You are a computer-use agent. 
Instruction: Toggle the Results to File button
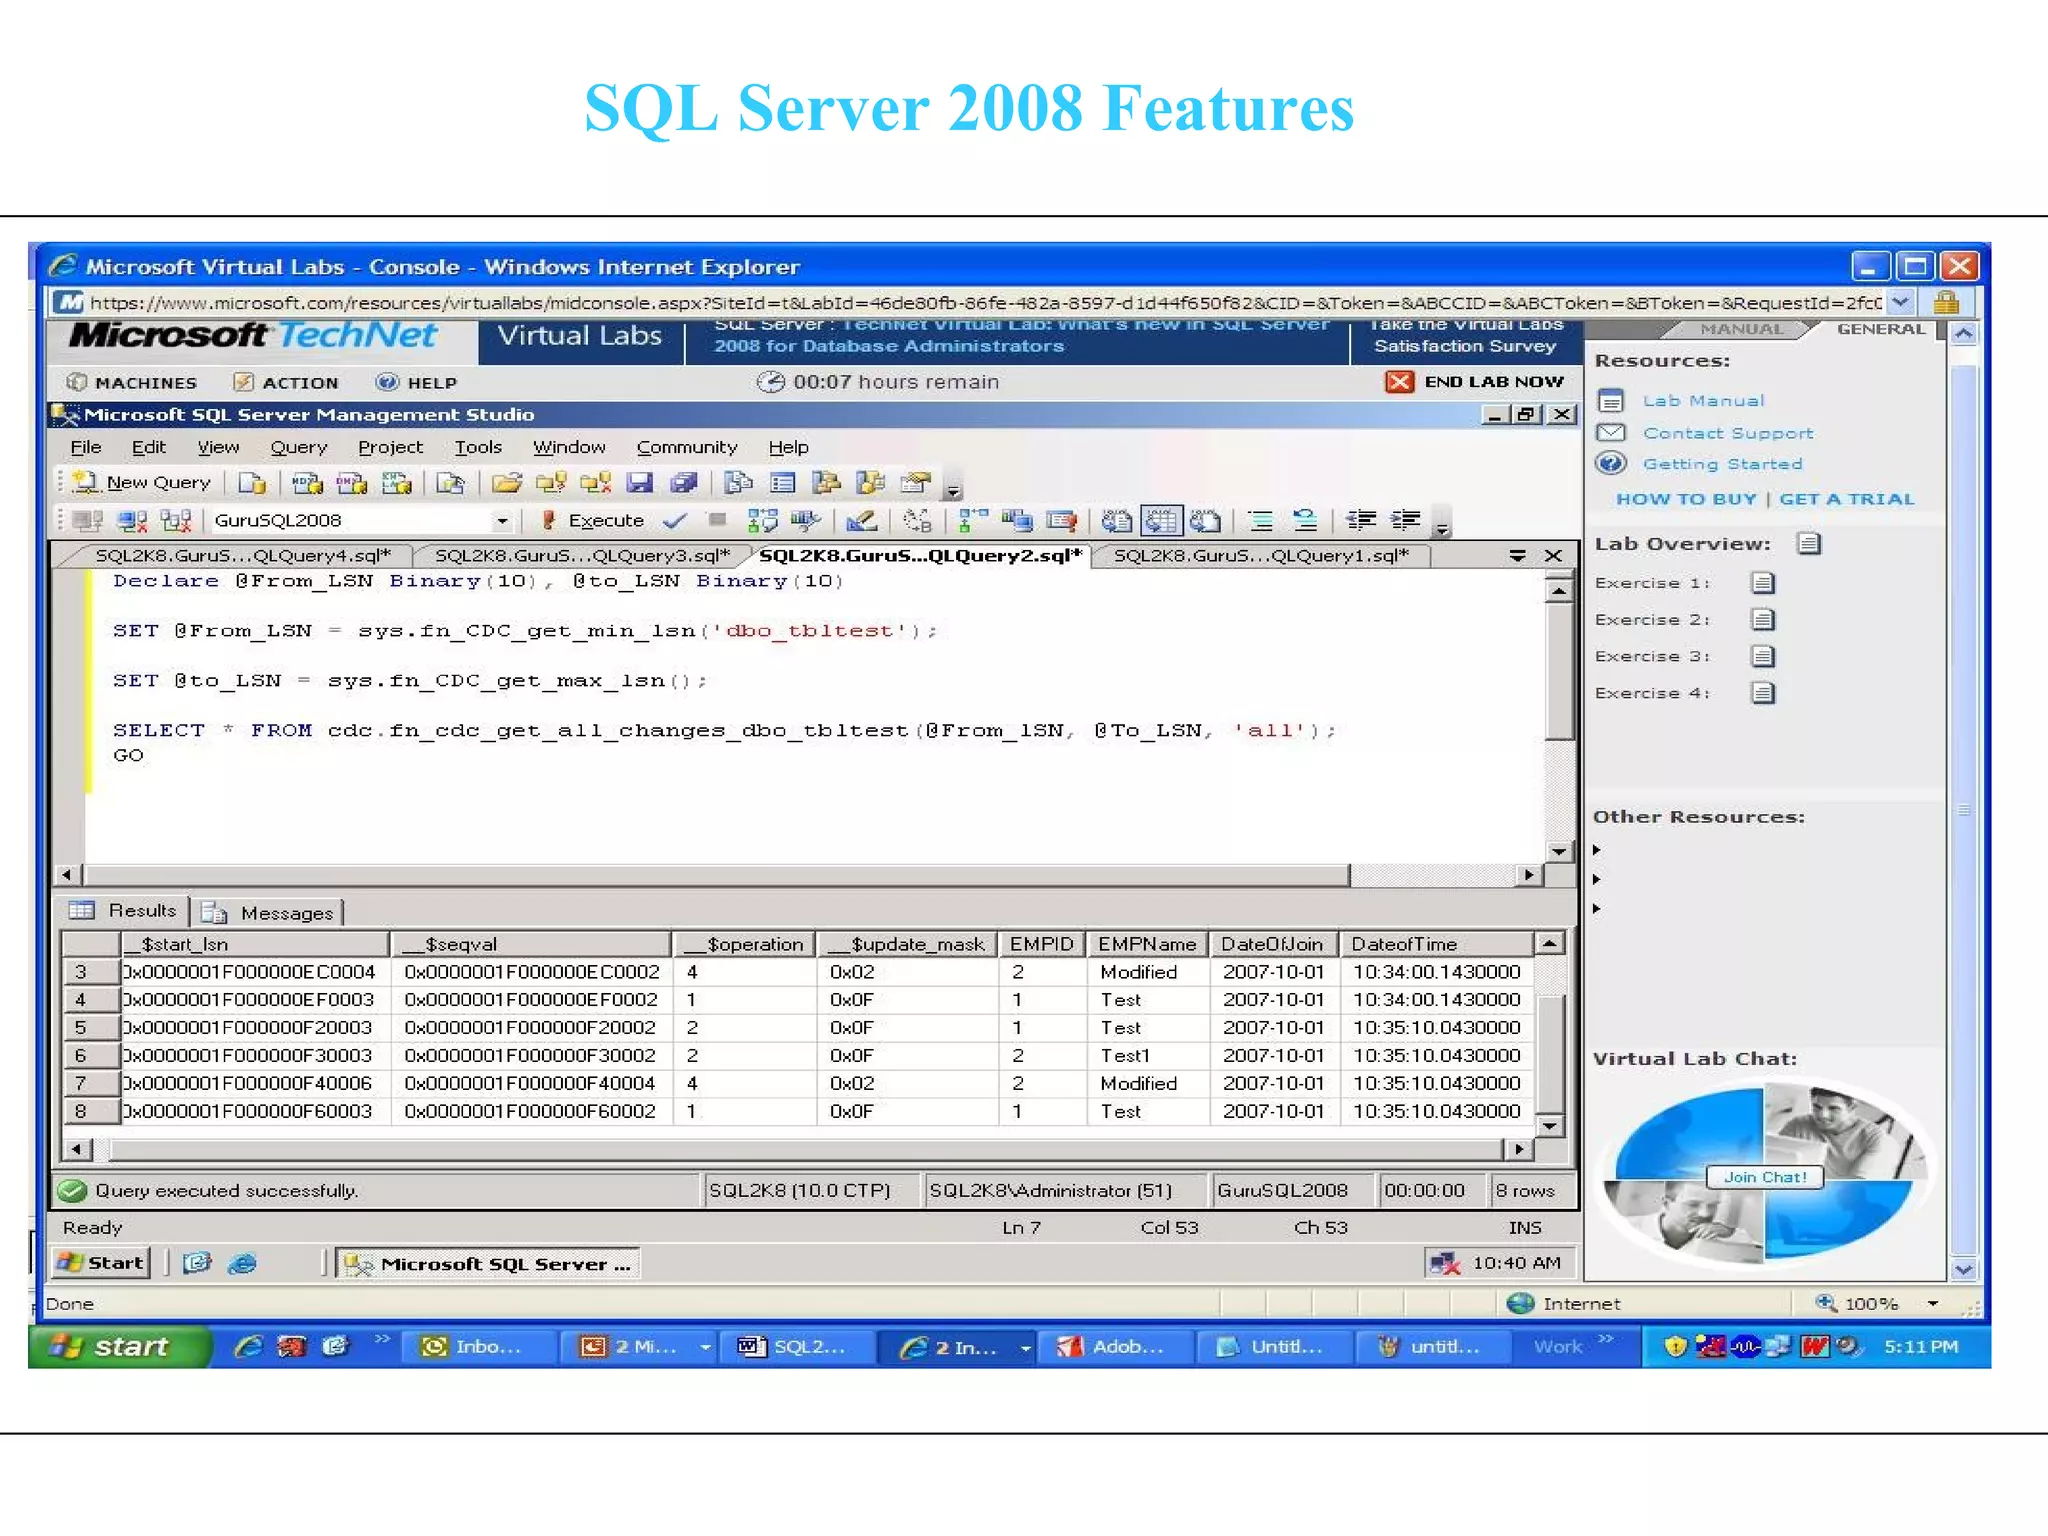[1206, 520]
